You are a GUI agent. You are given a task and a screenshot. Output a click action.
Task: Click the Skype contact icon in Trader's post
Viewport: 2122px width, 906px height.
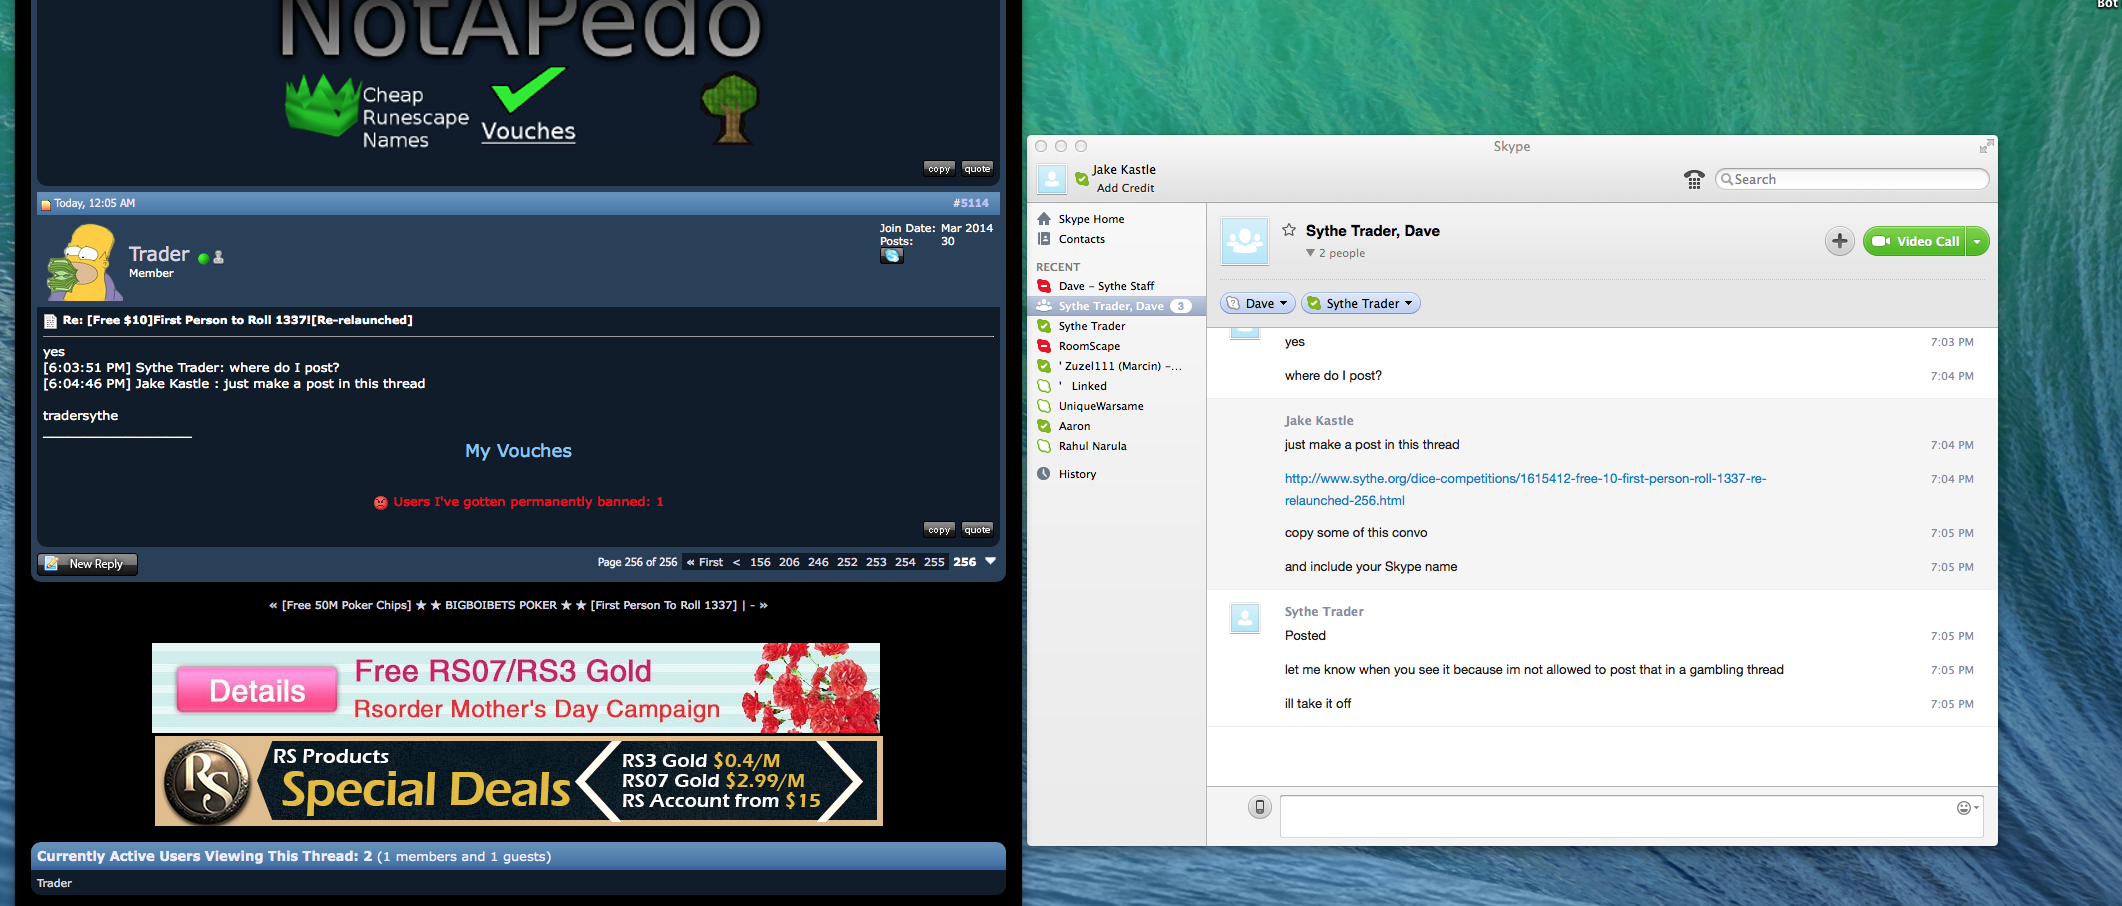pos(892,256)
